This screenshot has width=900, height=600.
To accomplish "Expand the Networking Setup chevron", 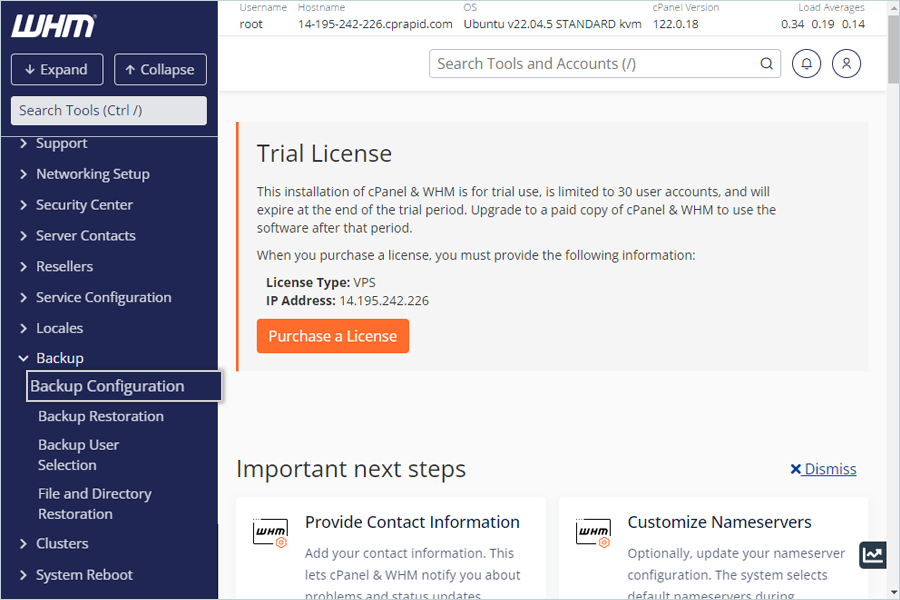I will 23,174.
